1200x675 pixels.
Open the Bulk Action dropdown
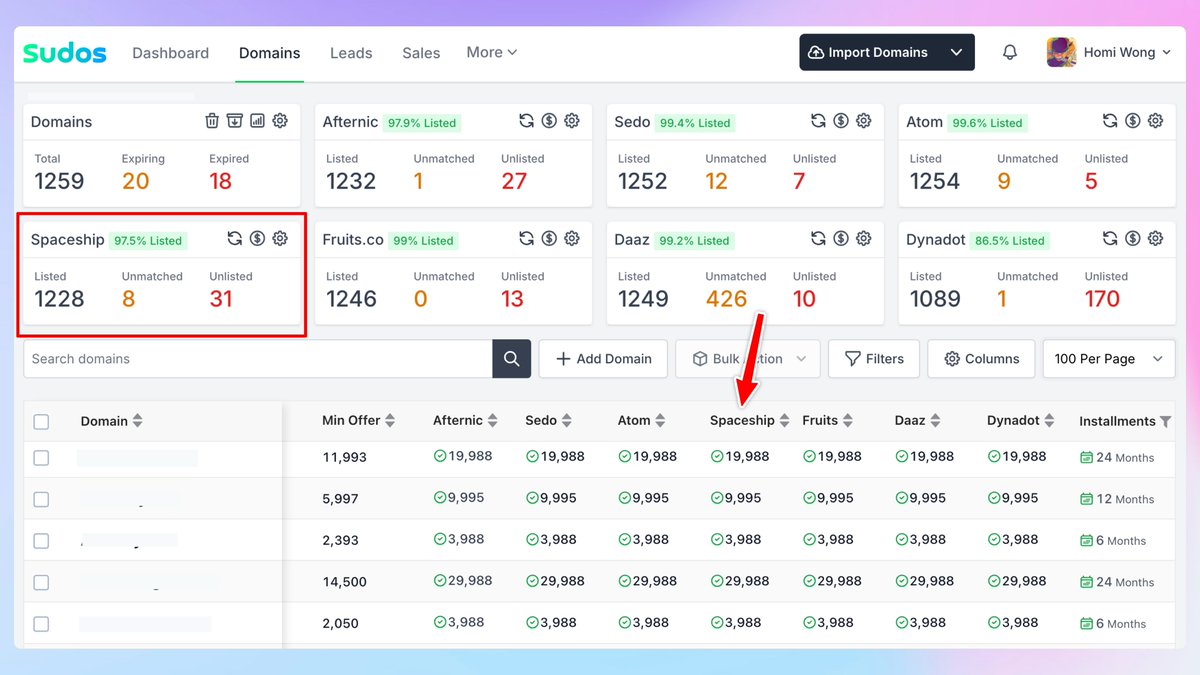click(x=748, y=359)
